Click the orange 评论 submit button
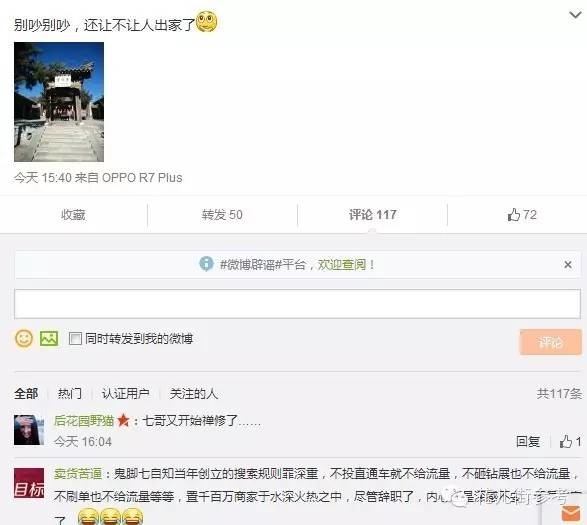Viewport: 587px width, 525px height. (x=551, y=342)
